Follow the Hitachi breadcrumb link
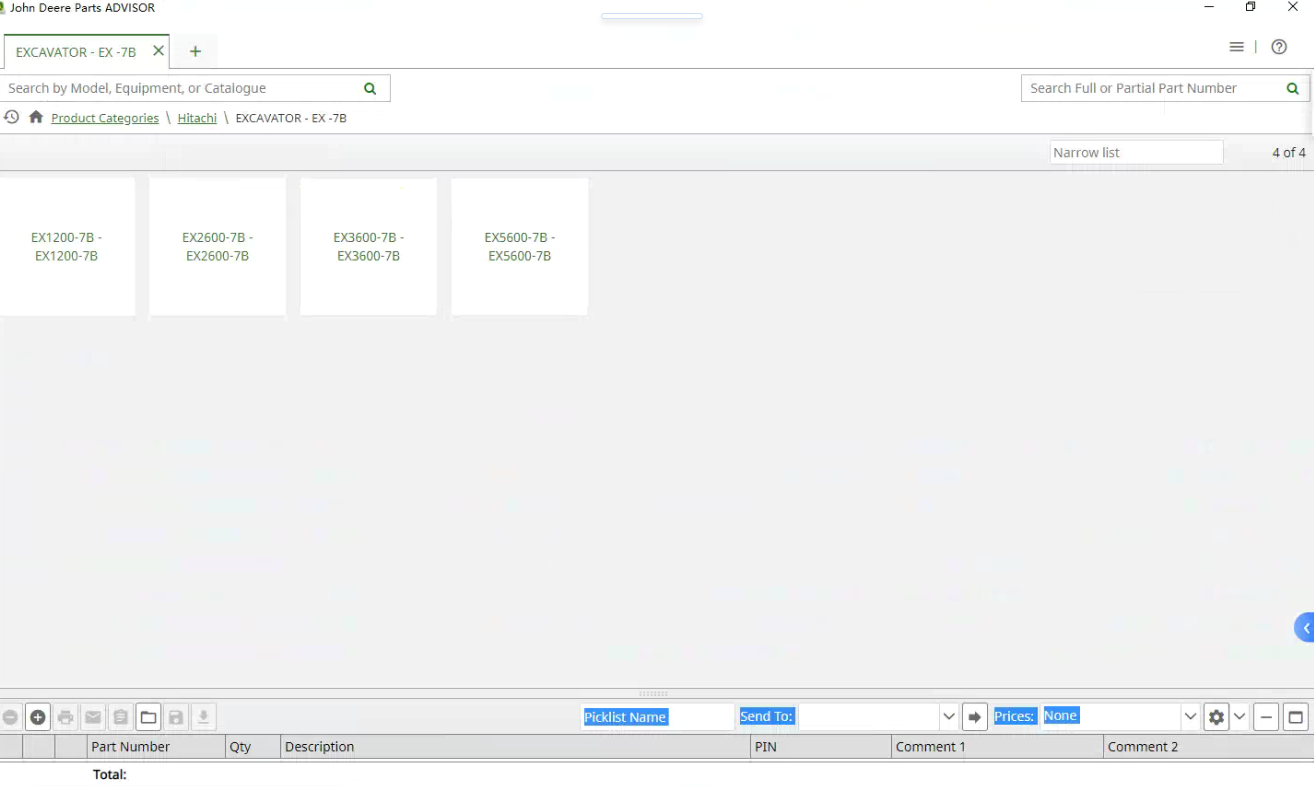 (x=197, y=118)
